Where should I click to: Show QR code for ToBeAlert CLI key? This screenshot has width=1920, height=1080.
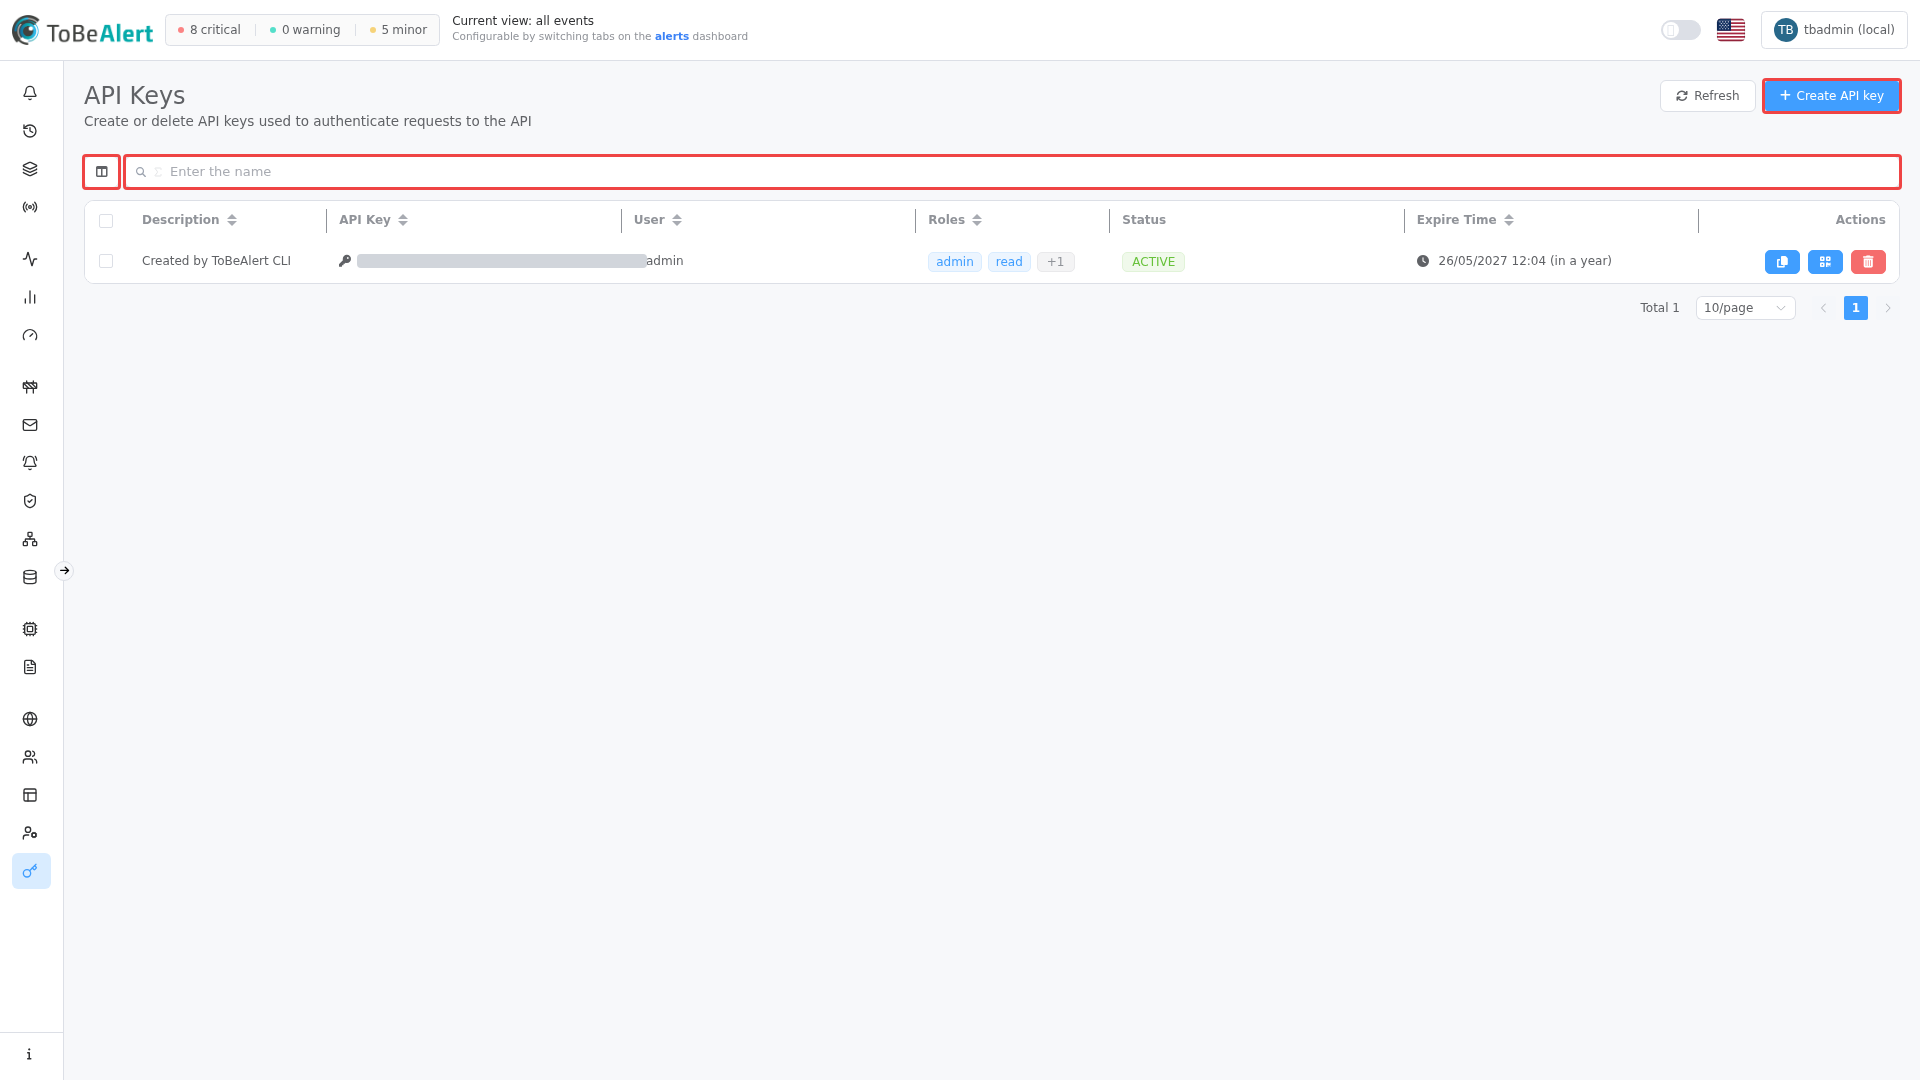click(x=1825, y=262)
